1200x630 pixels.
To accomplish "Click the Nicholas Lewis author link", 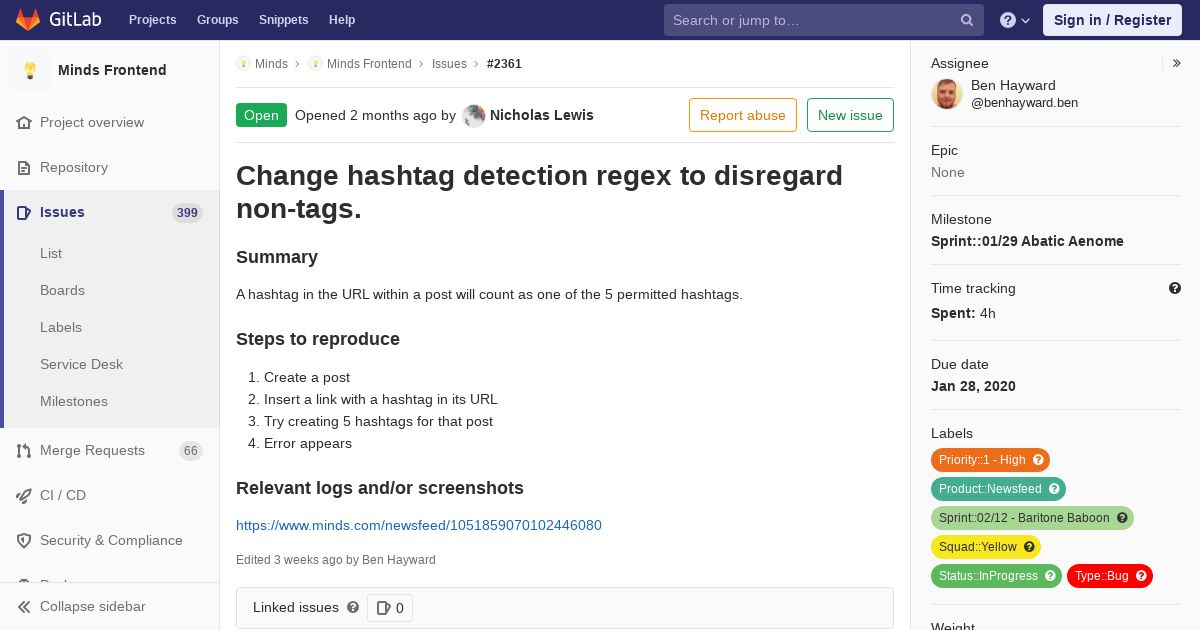I will (542, 115).
